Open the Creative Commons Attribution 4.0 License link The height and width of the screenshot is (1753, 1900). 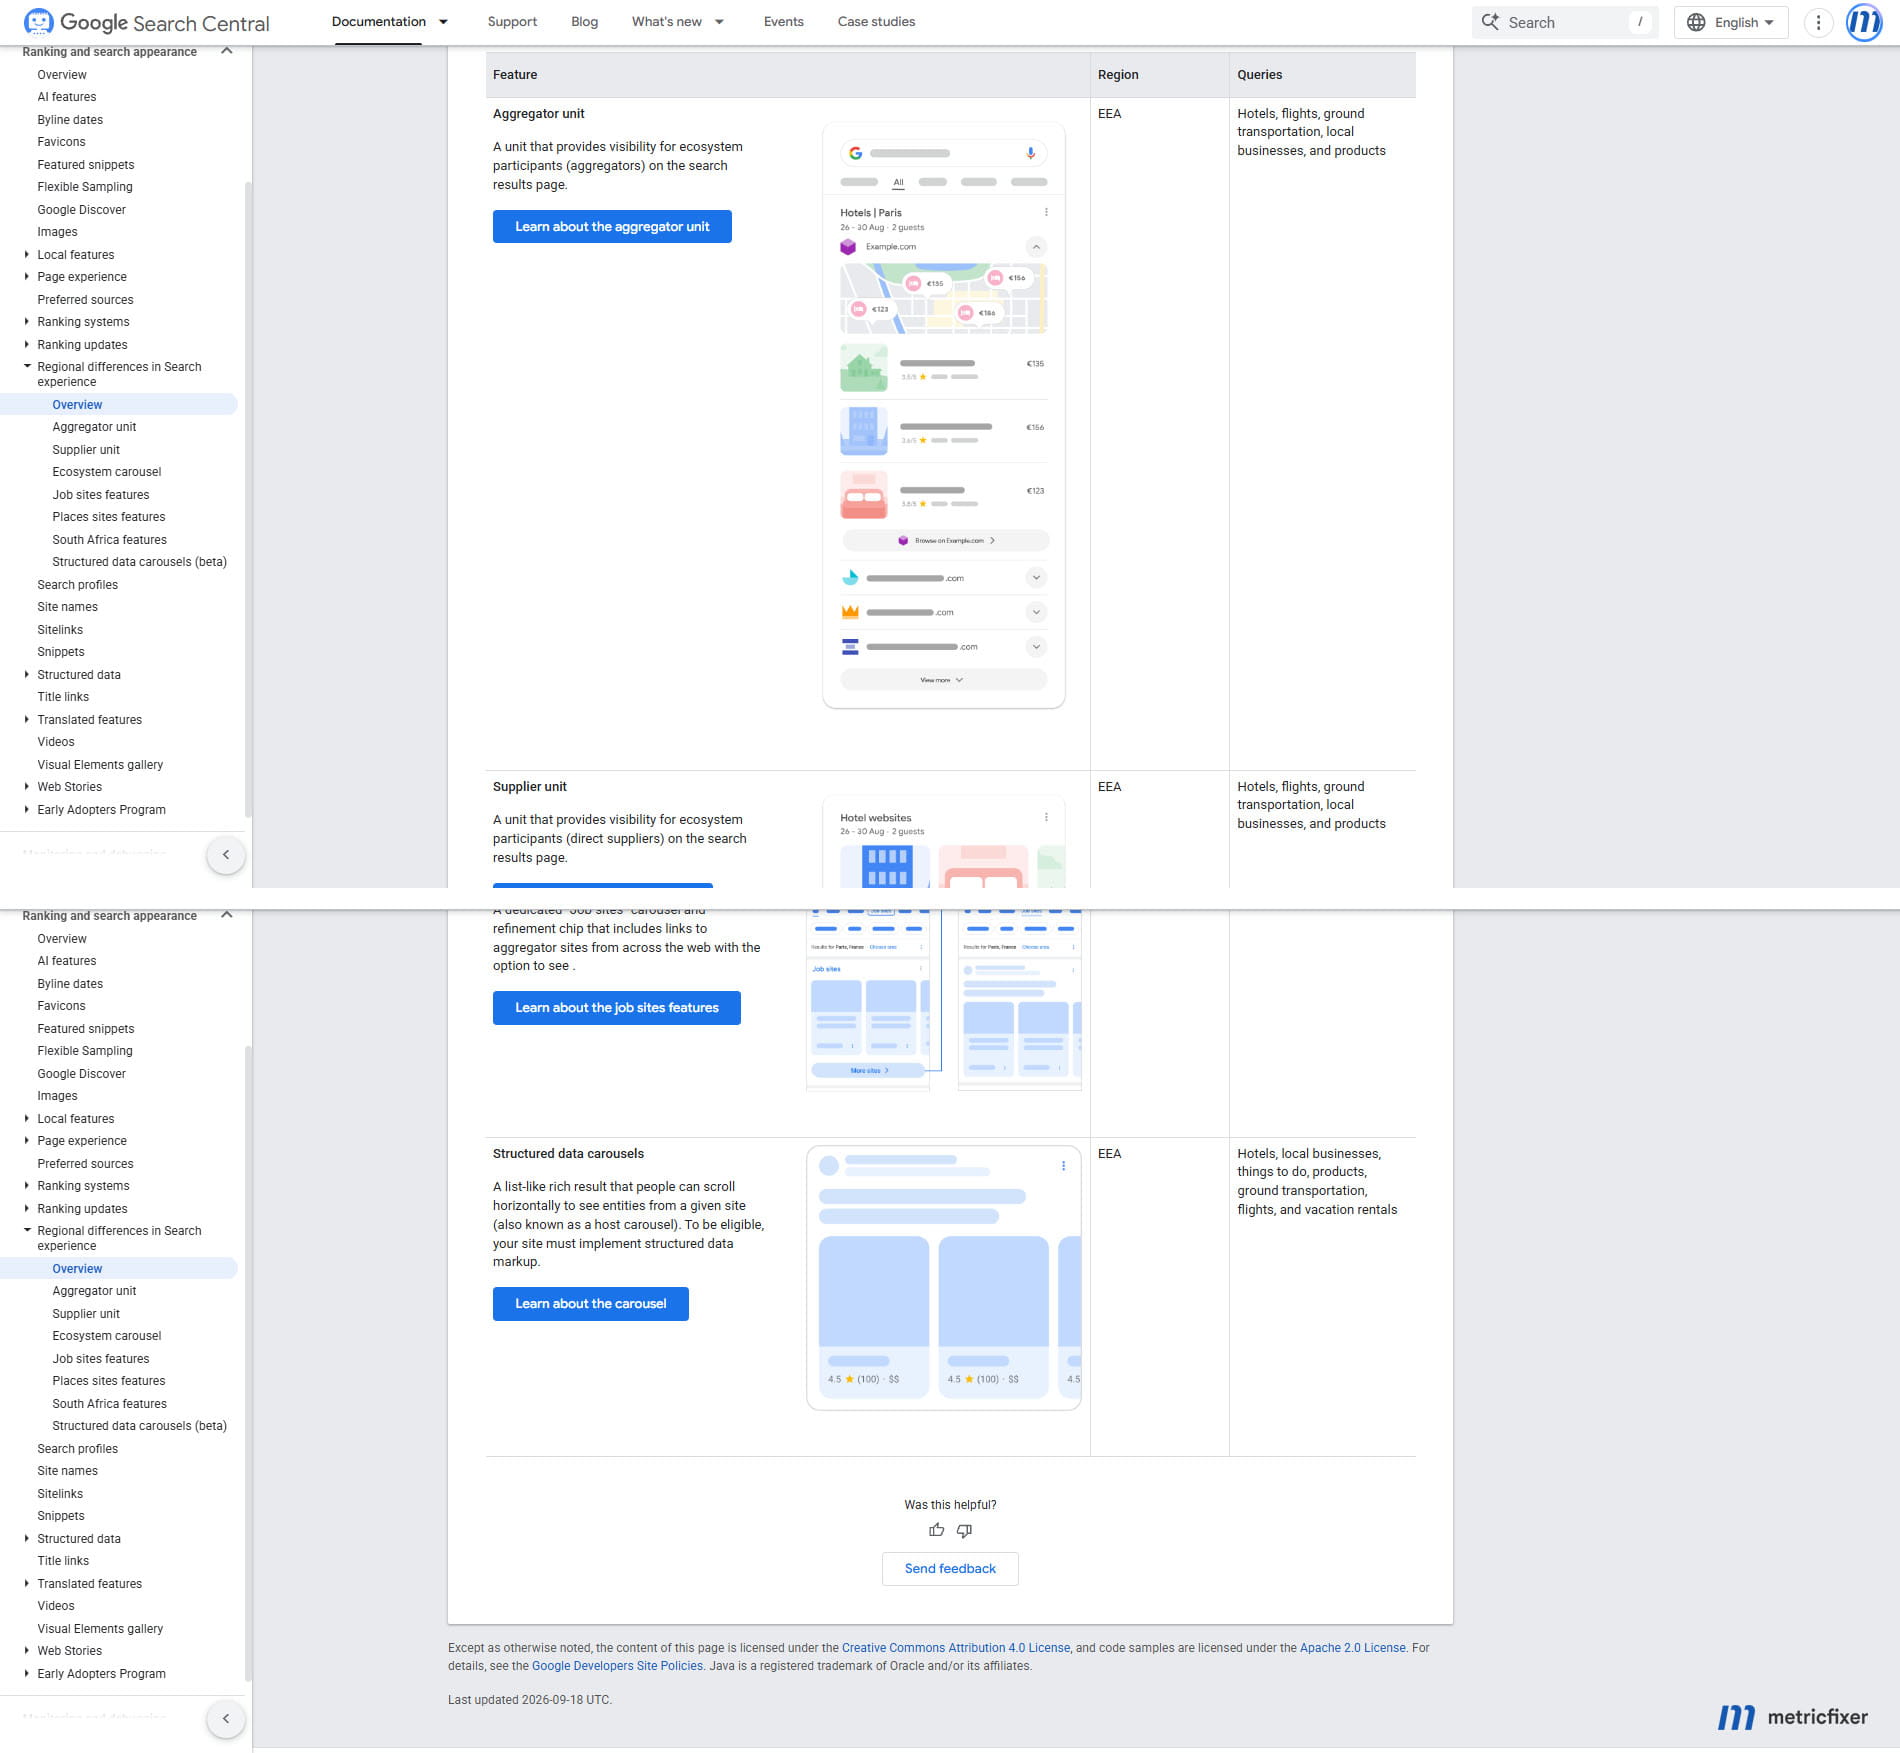coord(956,1647)
